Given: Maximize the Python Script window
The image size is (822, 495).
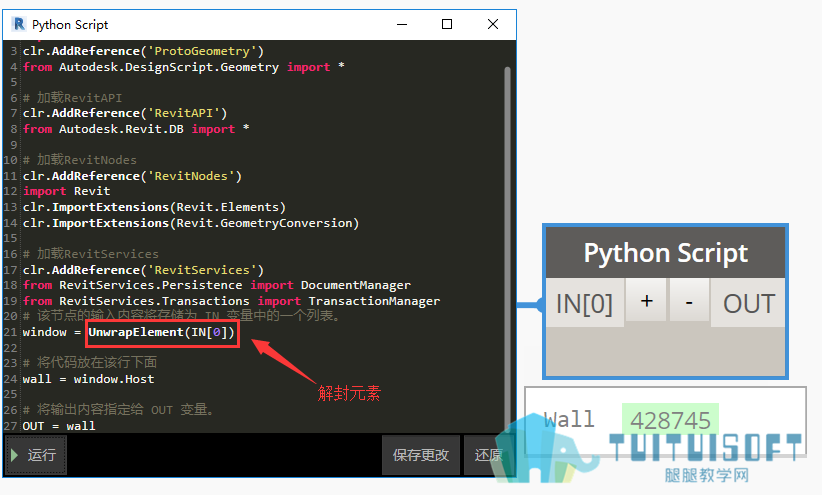Looking at the screenshot, I should click(447, 24).
